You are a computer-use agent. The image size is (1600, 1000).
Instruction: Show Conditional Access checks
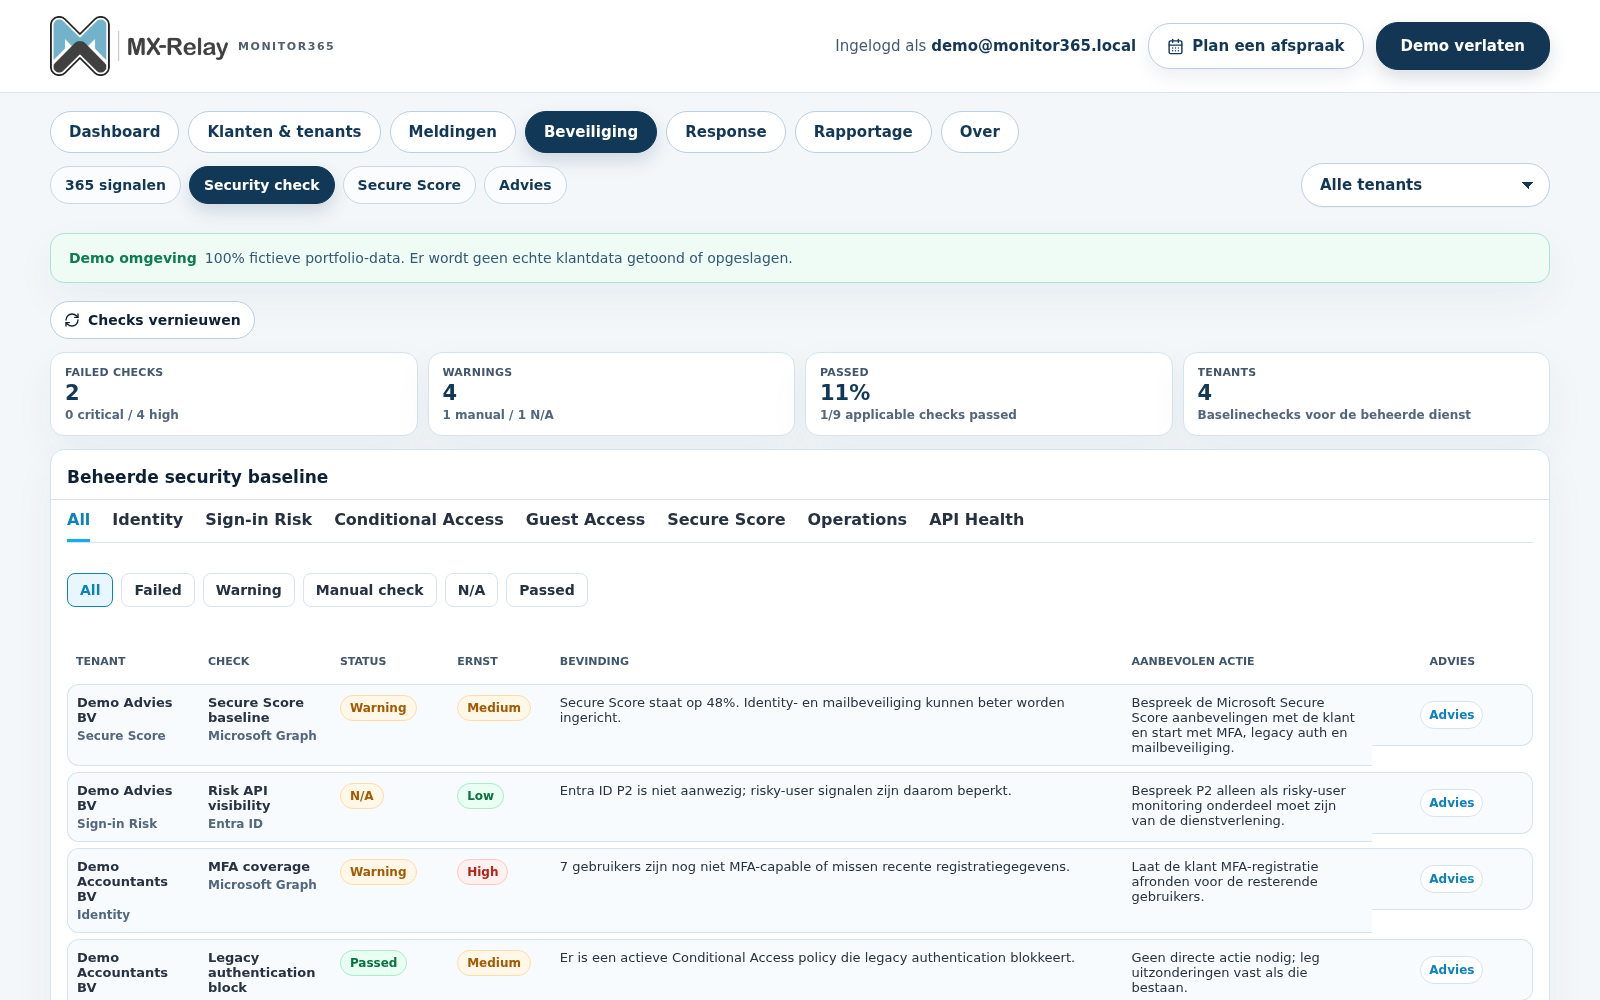coord(418,520)
